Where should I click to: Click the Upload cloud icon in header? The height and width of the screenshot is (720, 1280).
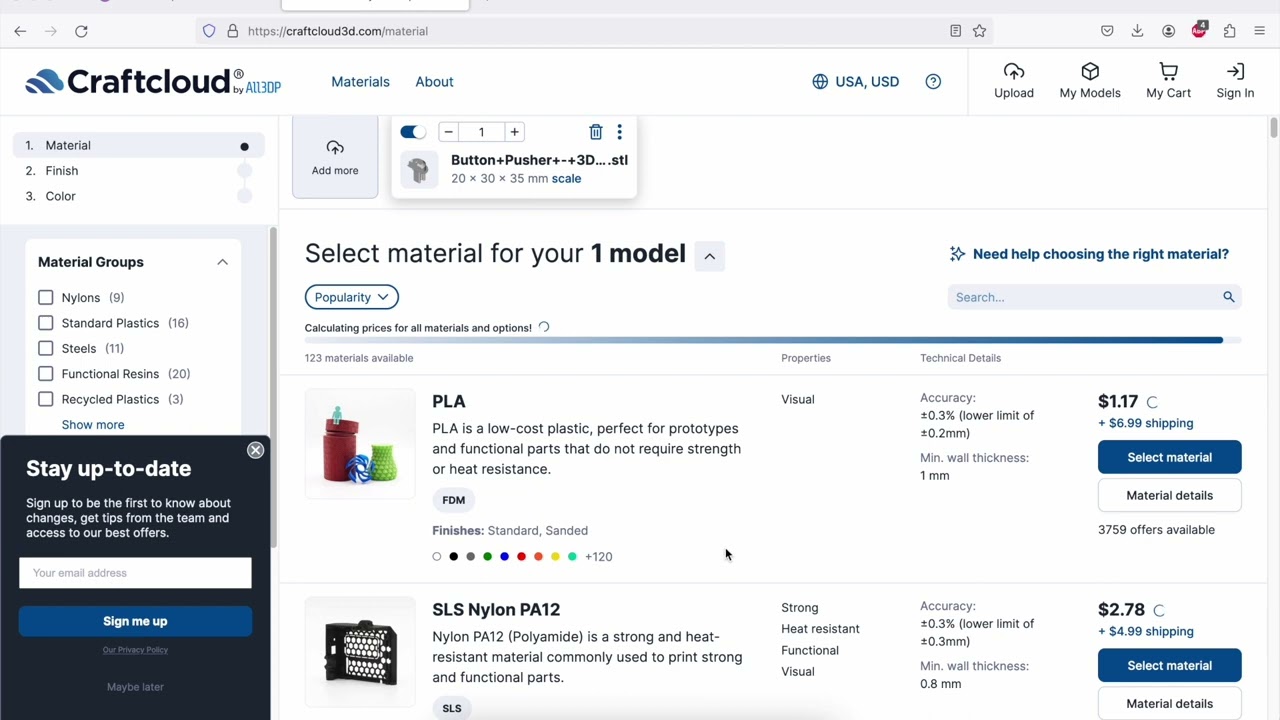click(x=1014, y=72)
